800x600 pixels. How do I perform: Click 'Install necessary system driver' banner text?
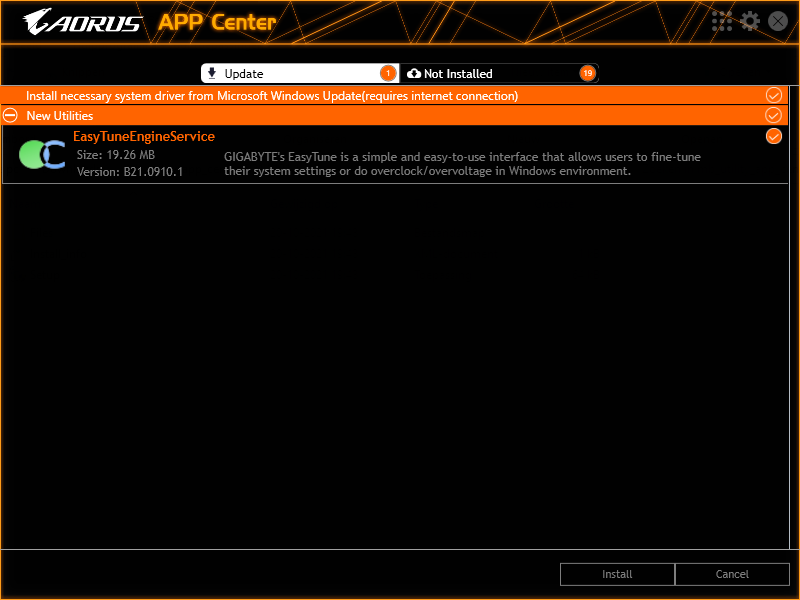tap(272, 96)
